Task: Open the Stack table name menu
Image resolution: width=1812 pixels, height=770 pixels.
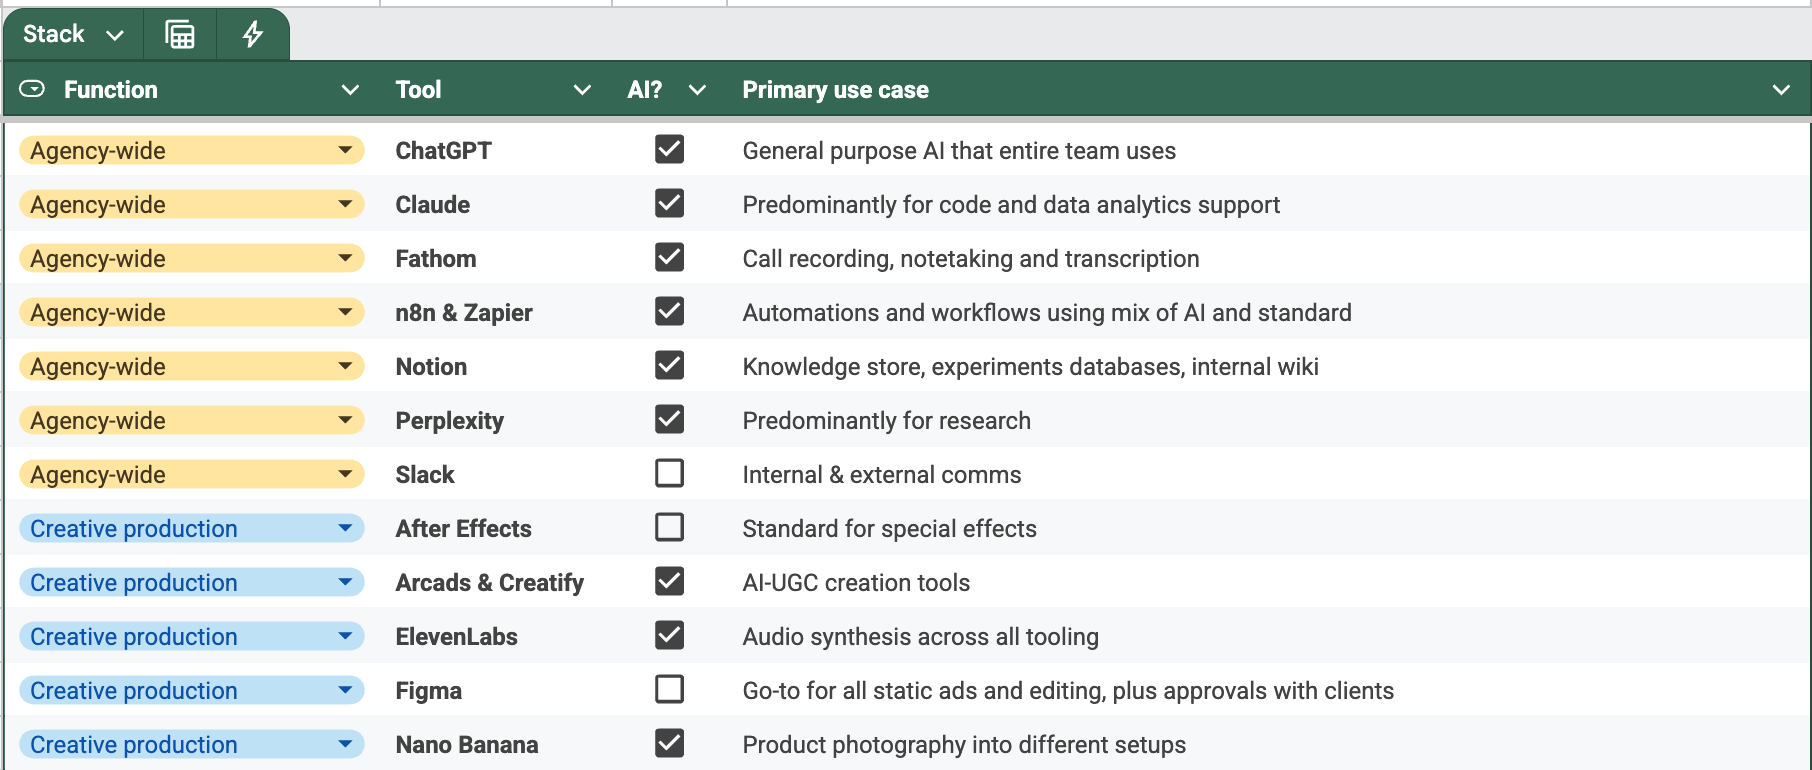Action: click(x=115, y=35)
